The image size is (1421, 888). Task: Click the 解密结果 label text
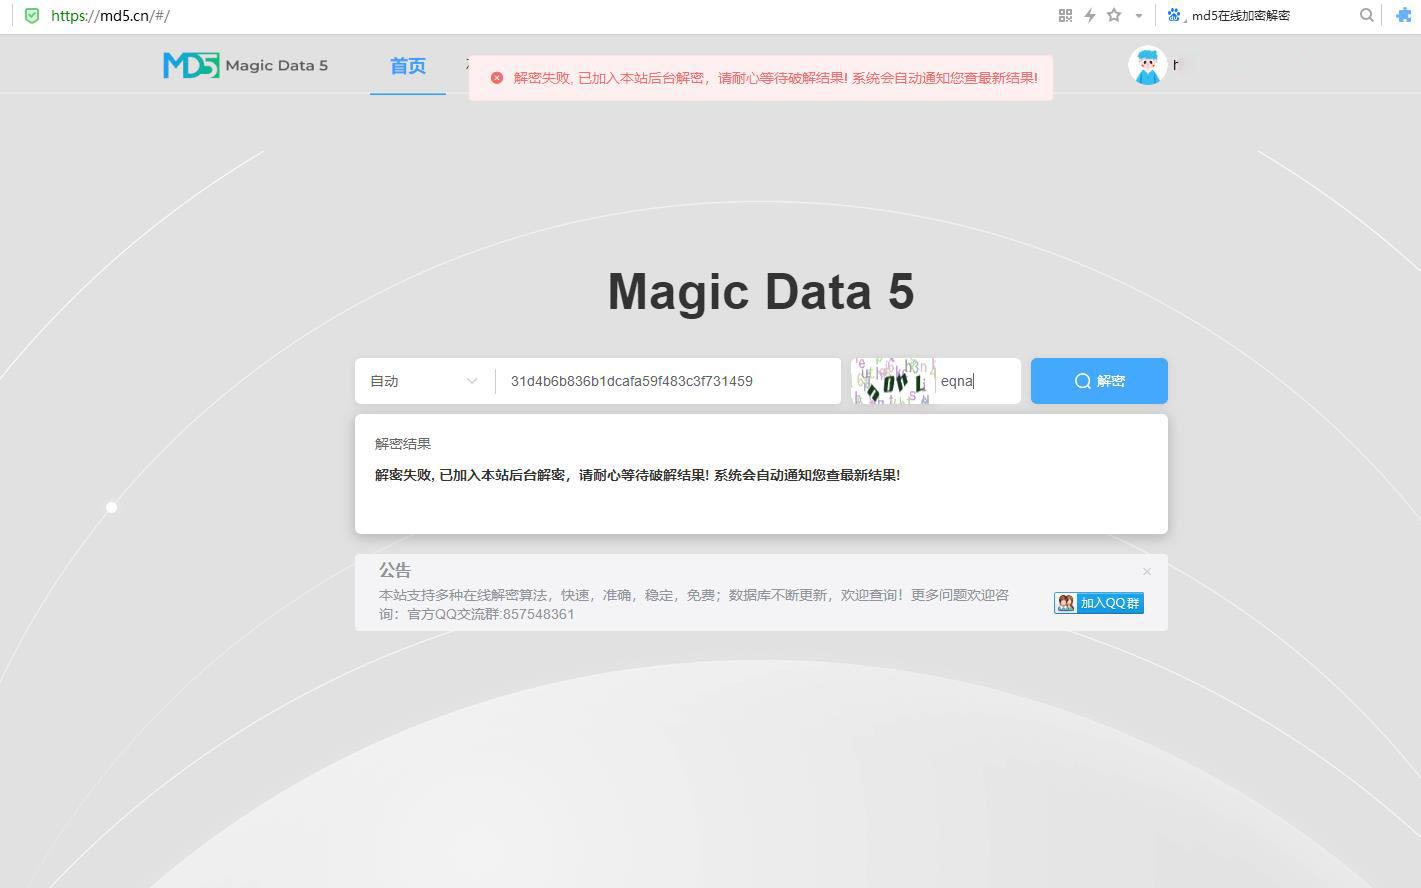pyautogui.click(x=403, y=444)
